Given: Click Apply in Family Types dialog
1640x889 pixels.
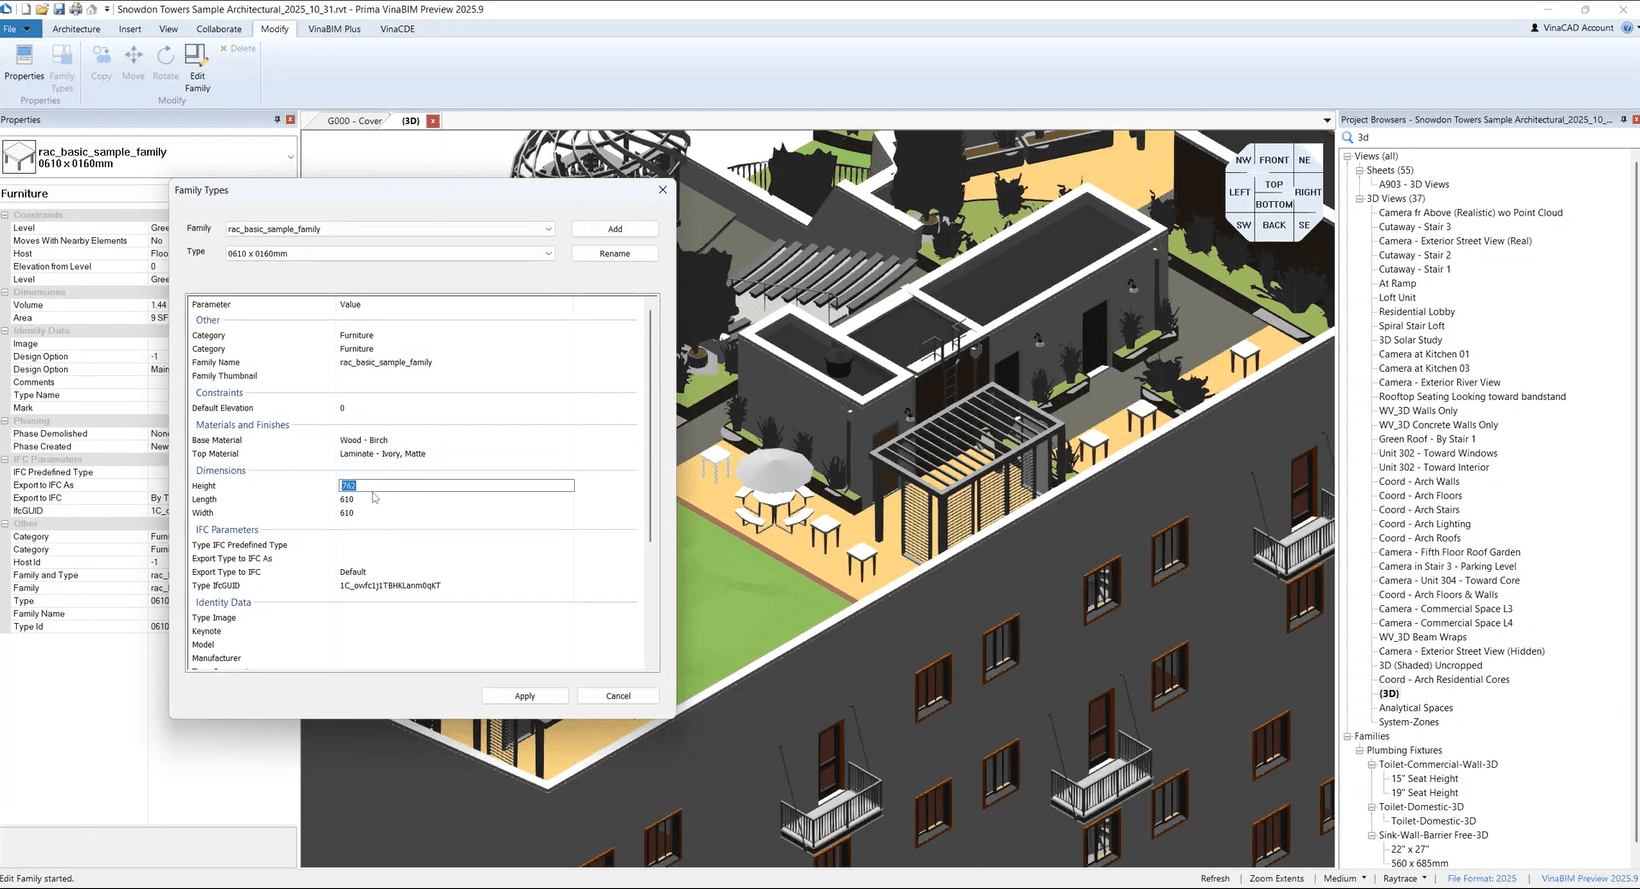Looking at the screenshot, I should pyautogui.click(x=525, y=696).
